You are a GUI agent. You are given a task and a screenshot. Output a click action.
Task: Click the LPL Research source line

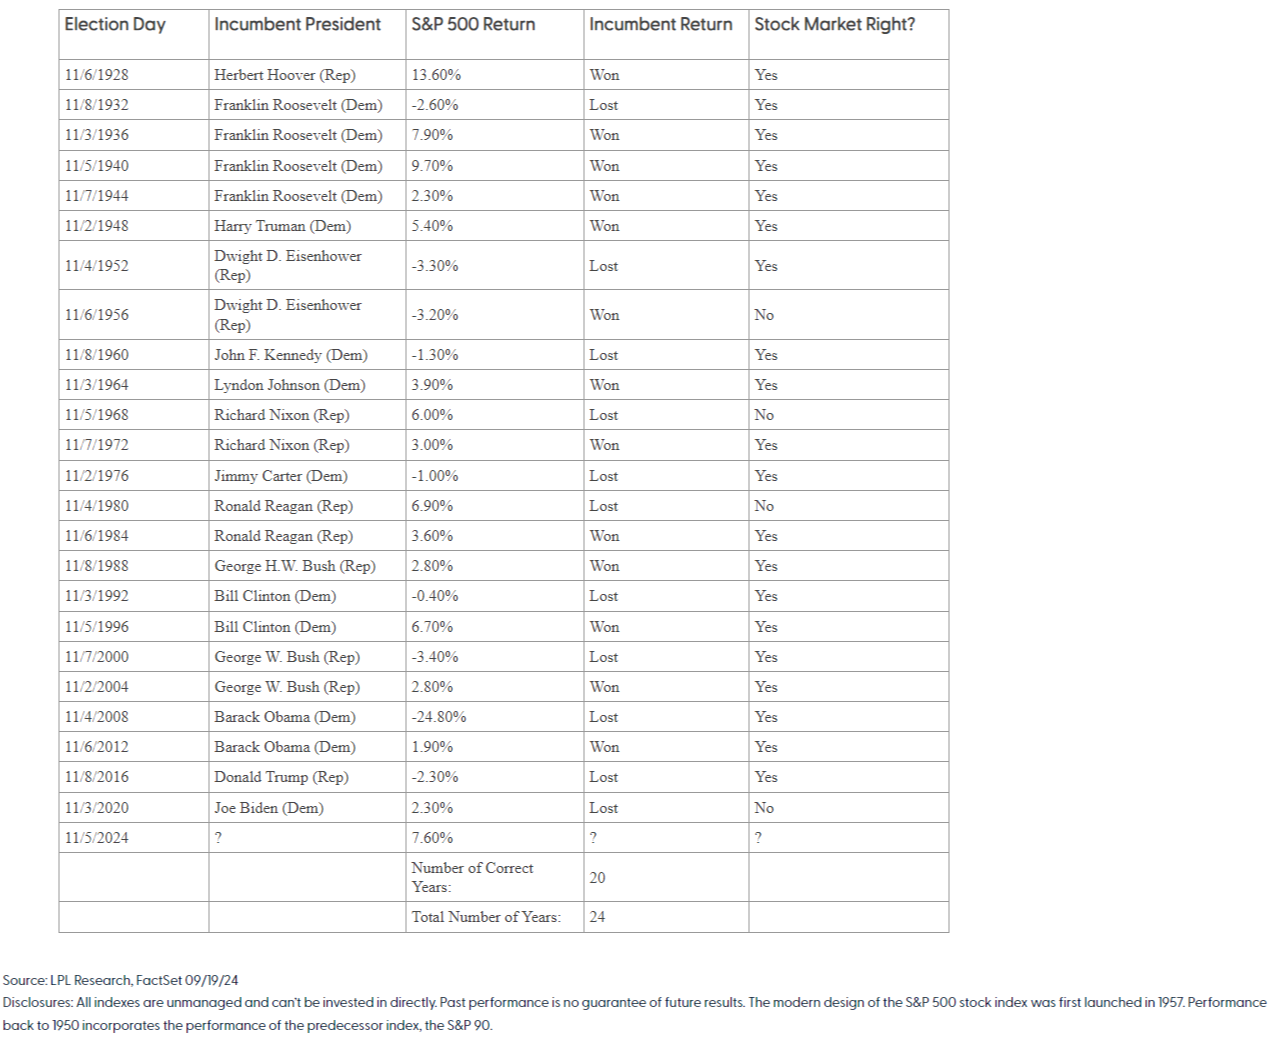[x=120, y=981]
